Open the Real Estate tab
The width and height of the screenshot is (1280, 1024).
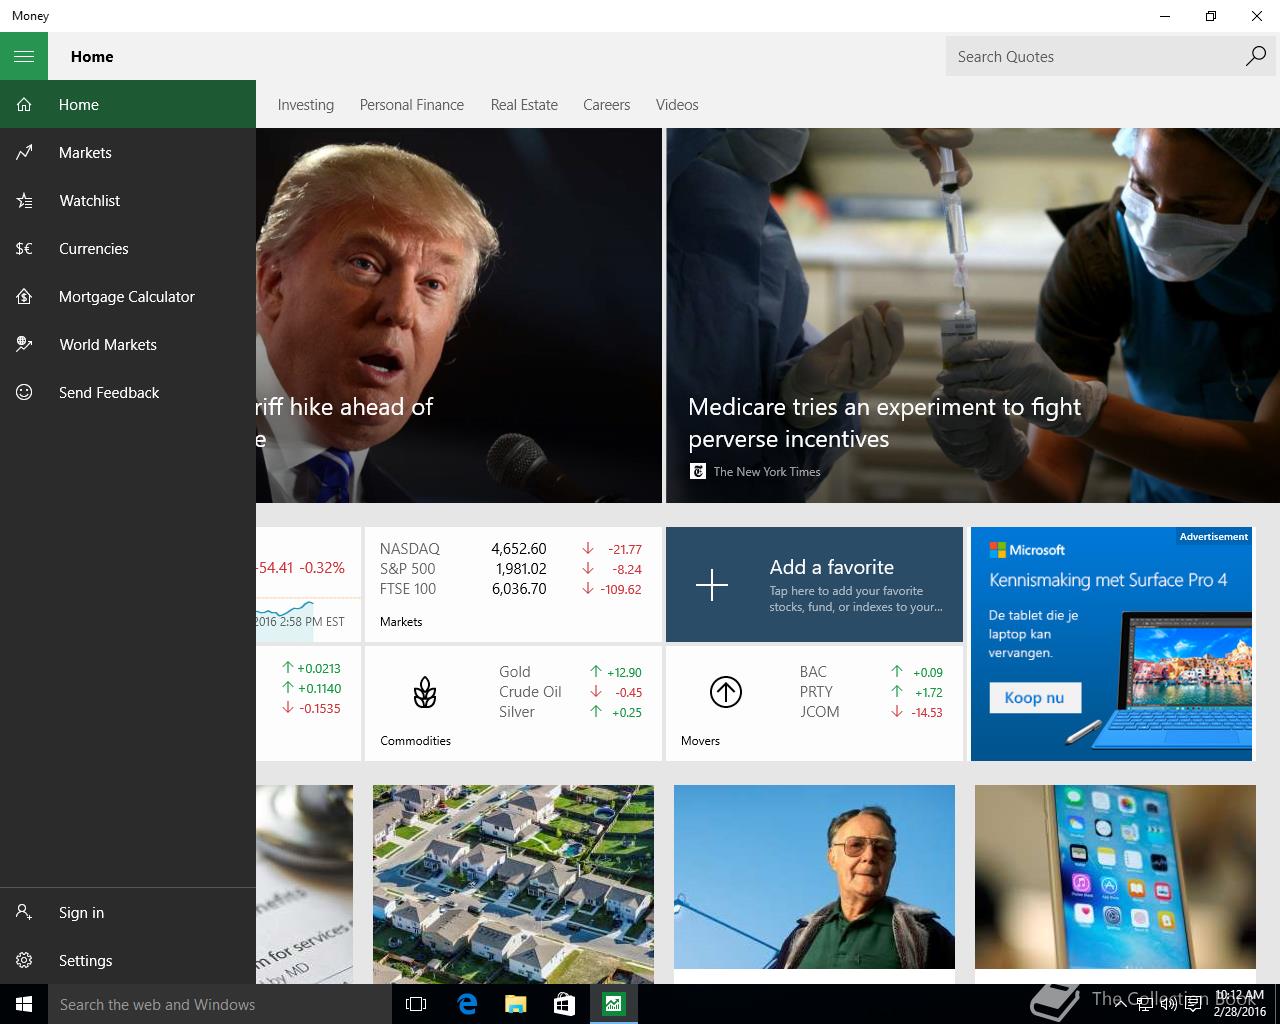[x=524, y=104]
